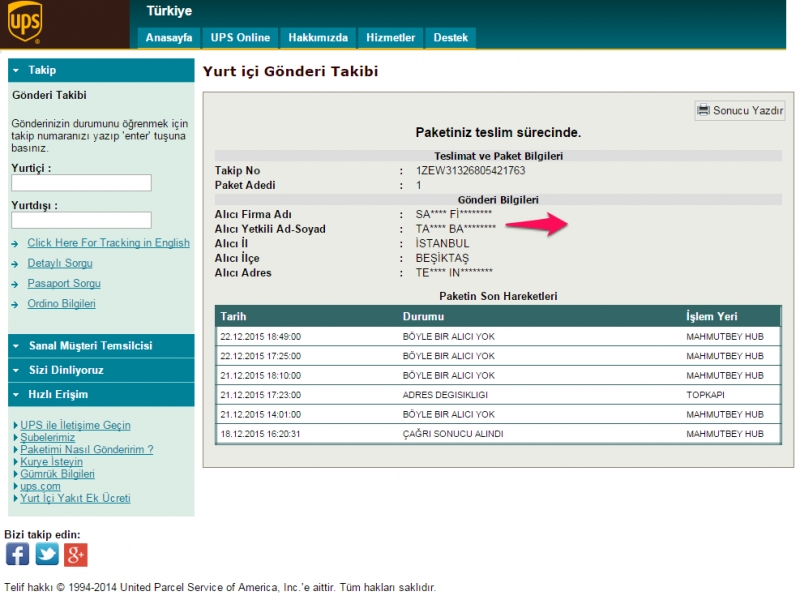800x600 pixels.
Task: Switch to the Hakkımızda tab
Action: (318, 38)
